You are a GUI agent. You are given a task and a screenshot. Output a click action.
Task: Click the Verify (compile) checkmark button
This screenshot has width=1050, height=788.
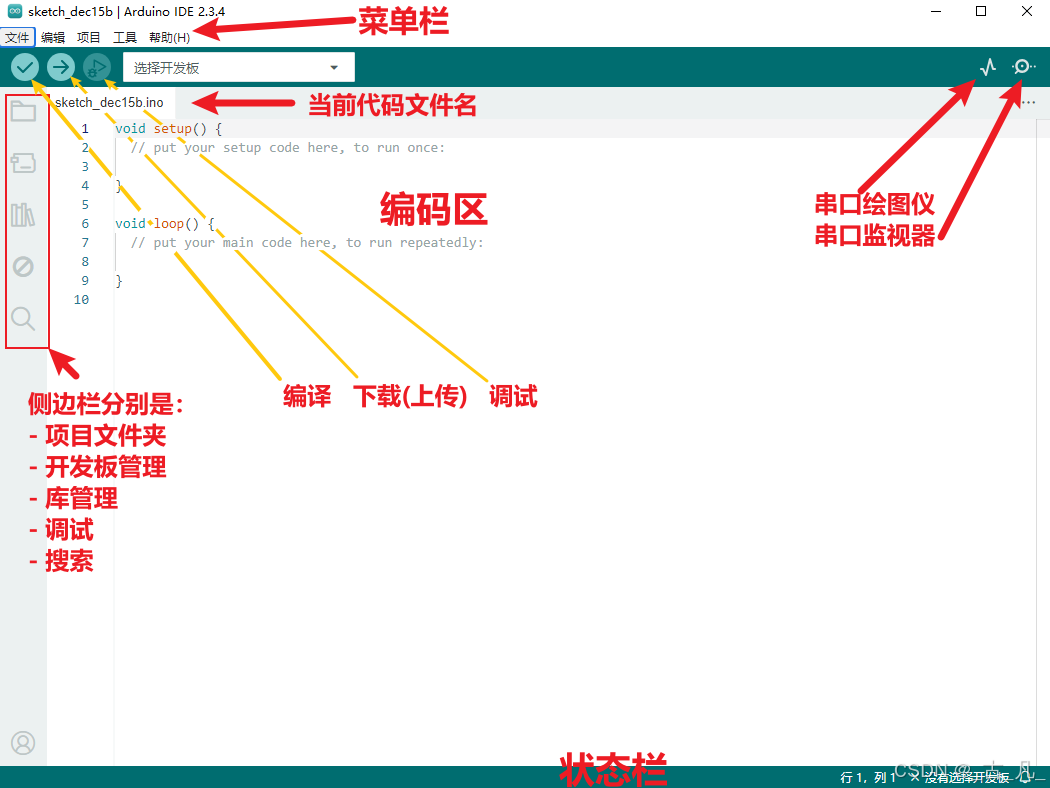tap(25, 67)
